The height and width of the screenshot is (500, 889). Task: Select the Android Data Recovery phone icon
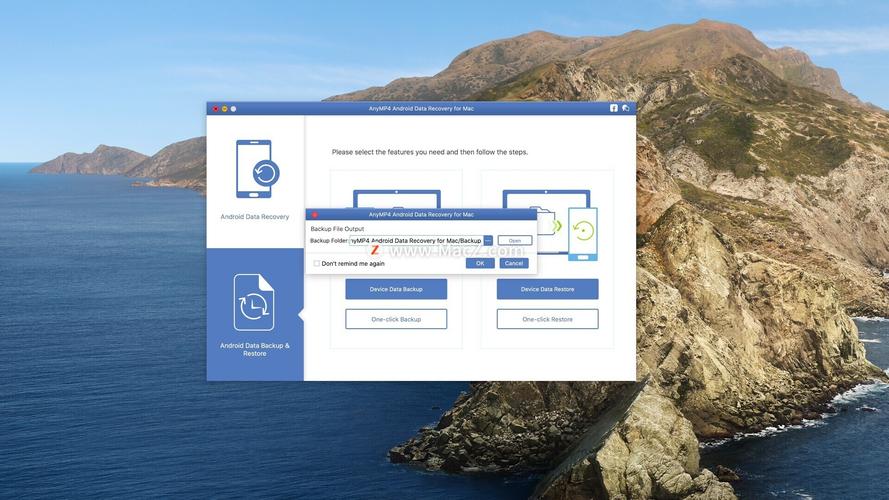click(x=254, y=168)
